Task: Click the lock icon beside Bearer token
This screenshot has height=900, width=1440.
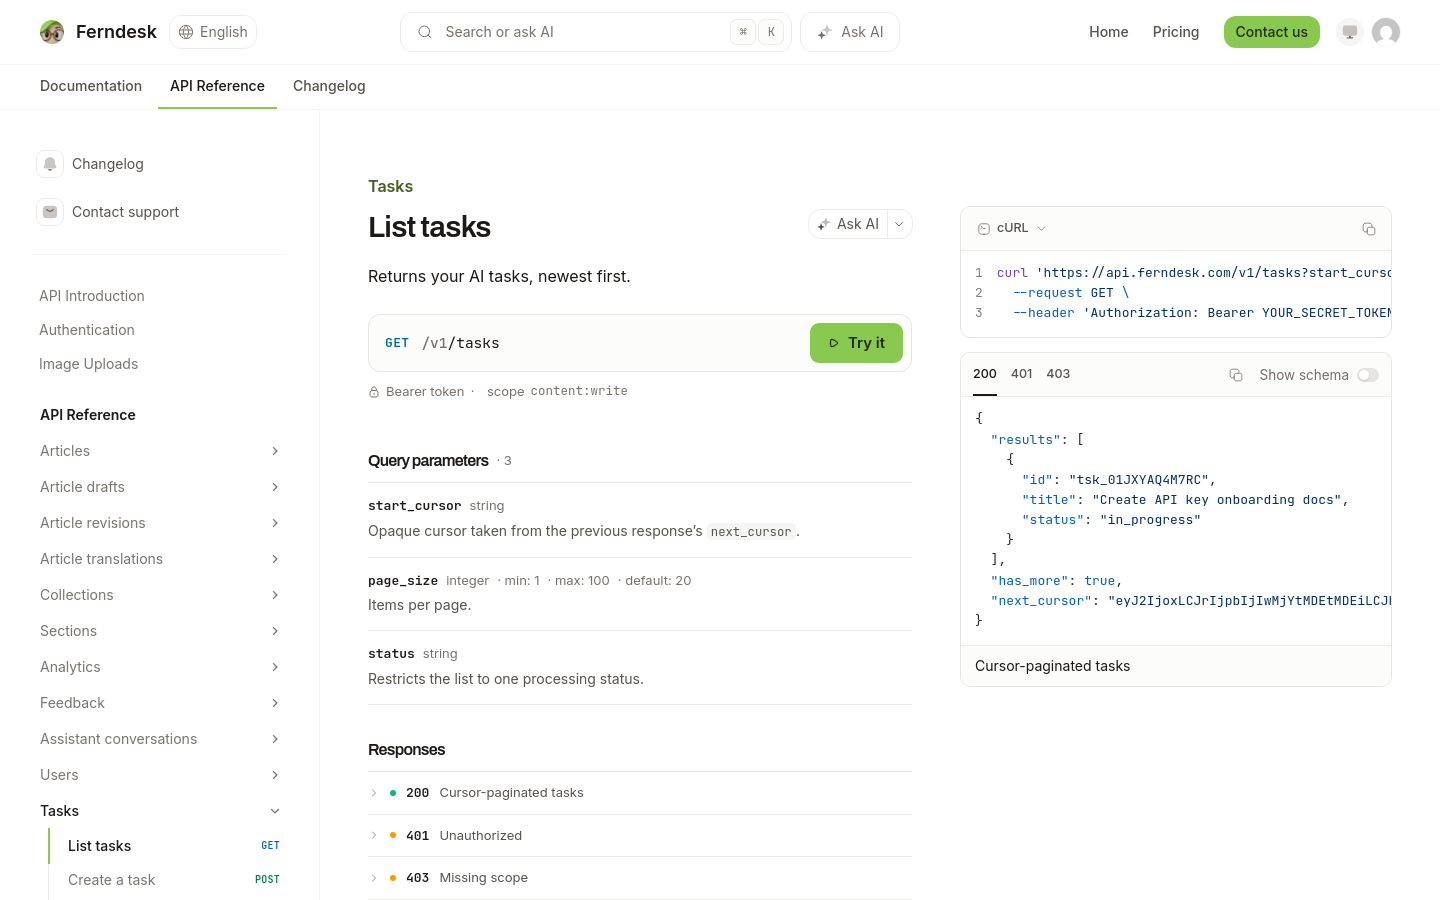Action: tap(374, 392)
